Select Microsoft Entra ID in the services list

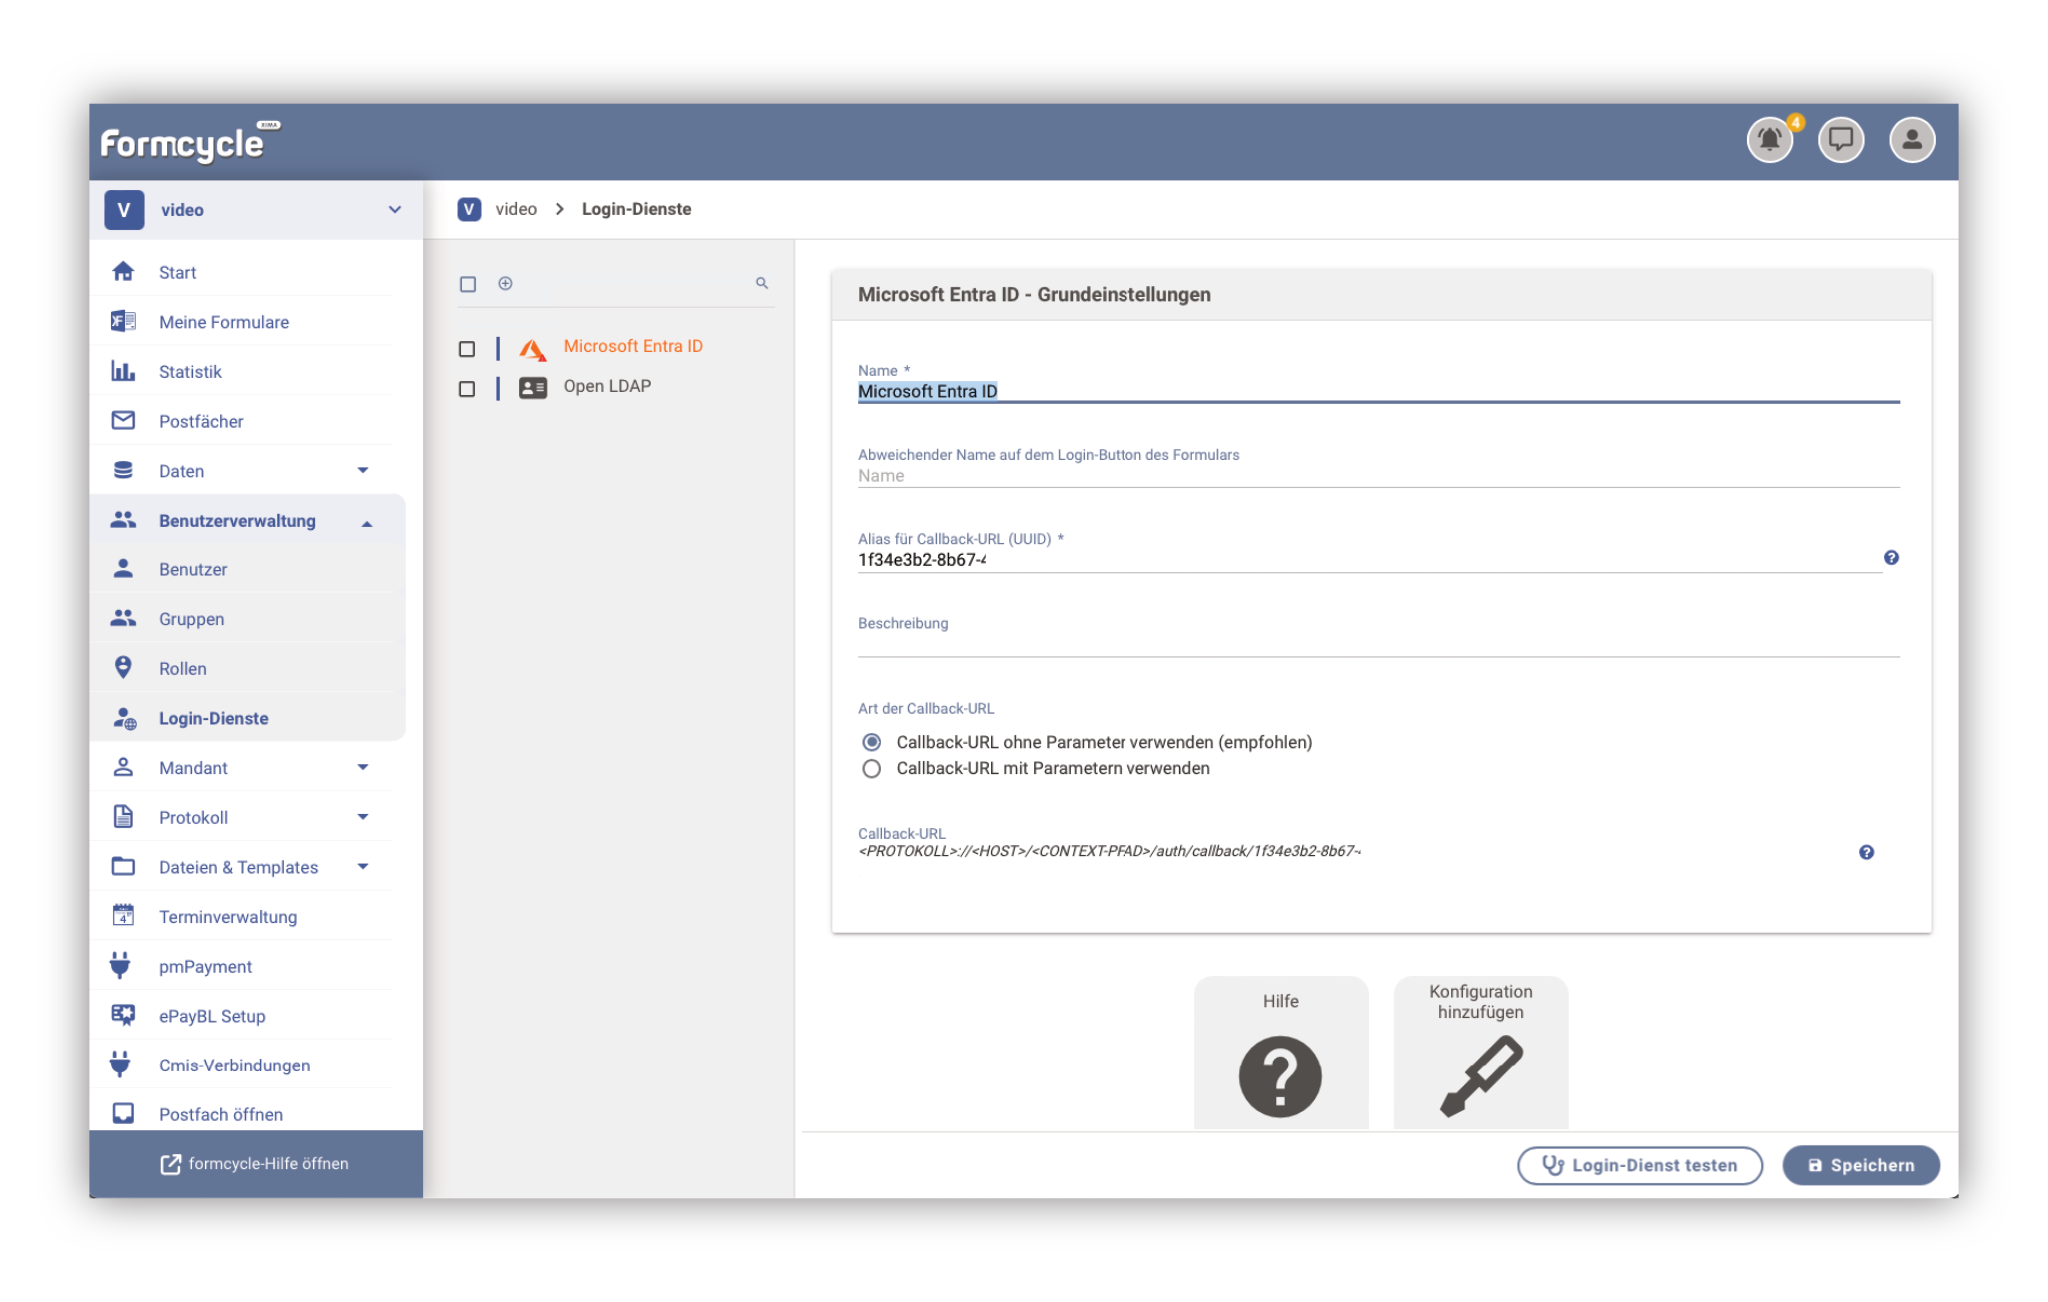tap(633, 346)
